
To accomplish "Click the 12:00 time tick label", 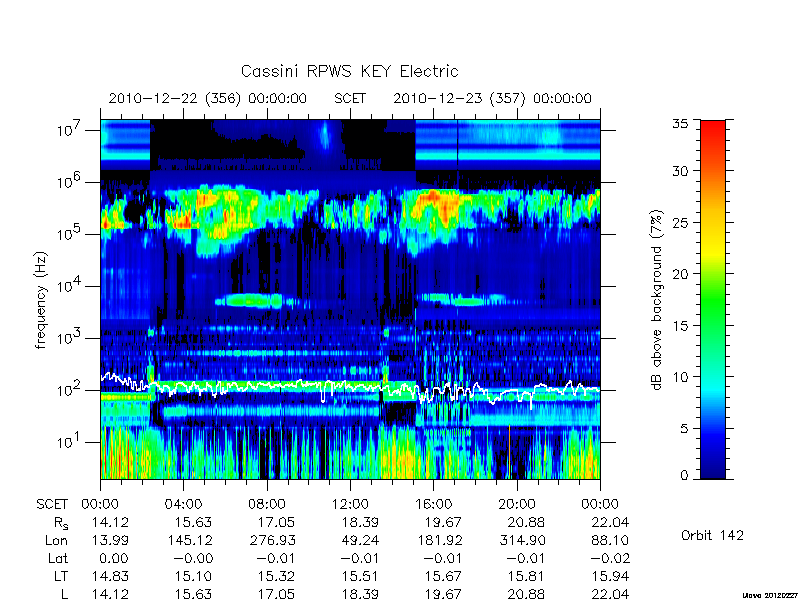I will point(350,505).
